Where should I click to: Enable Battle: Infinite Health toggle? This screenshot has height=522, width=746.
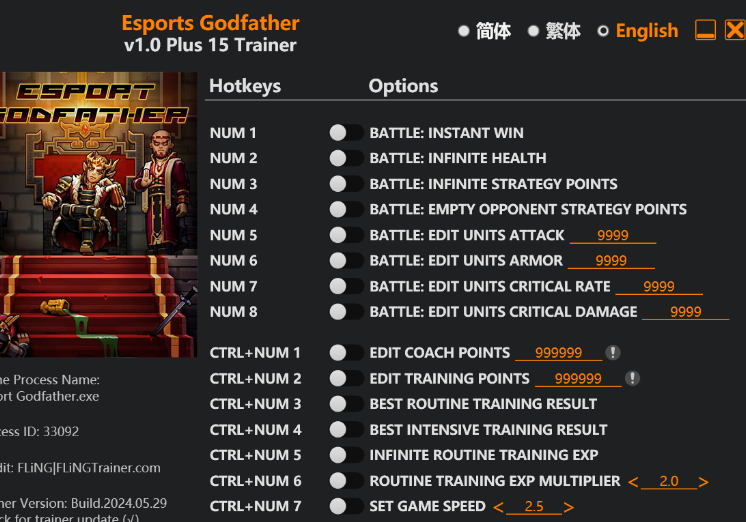coord(346,158)
